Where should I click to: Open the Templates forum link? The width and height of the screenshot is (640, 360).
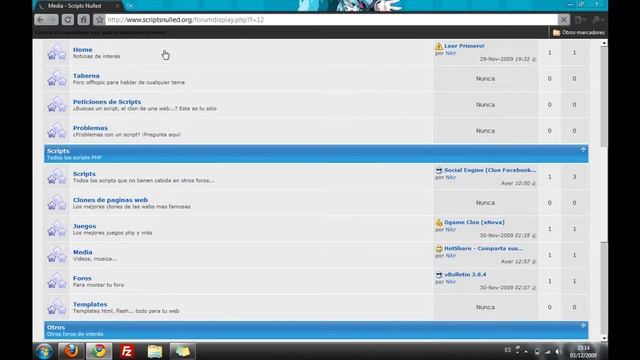90,304
